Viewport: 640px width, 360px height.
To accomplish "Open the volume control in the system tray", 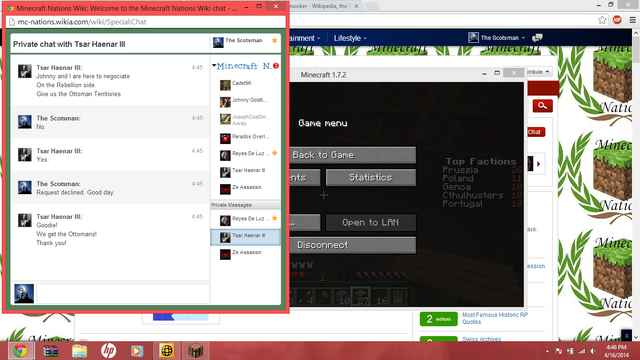I will [x=593, y=351].
